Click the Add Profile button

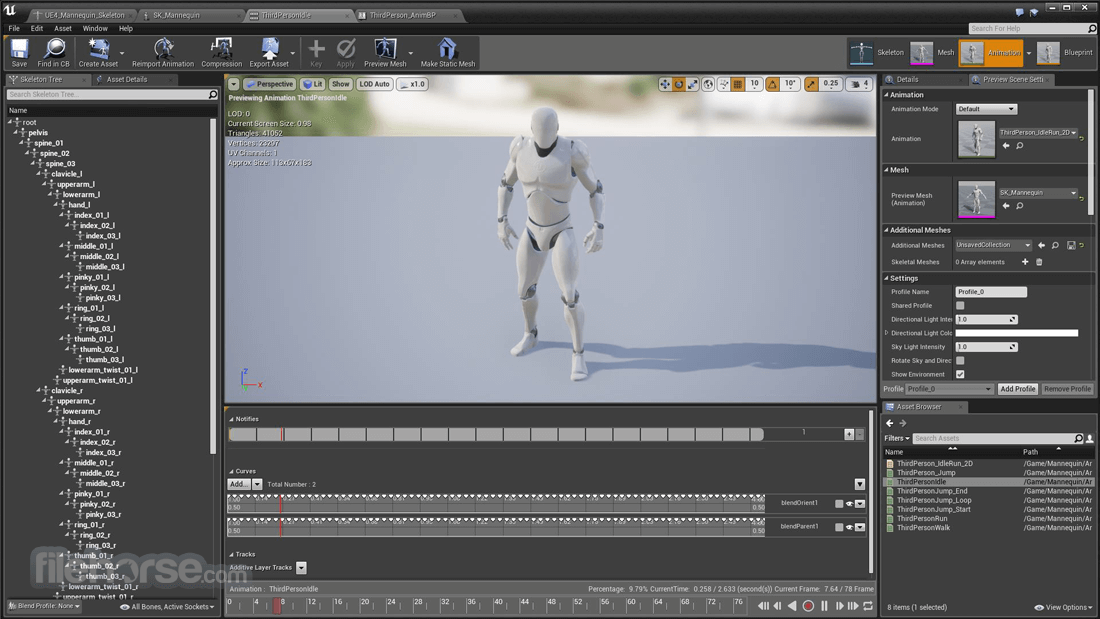pos(1017,389)
